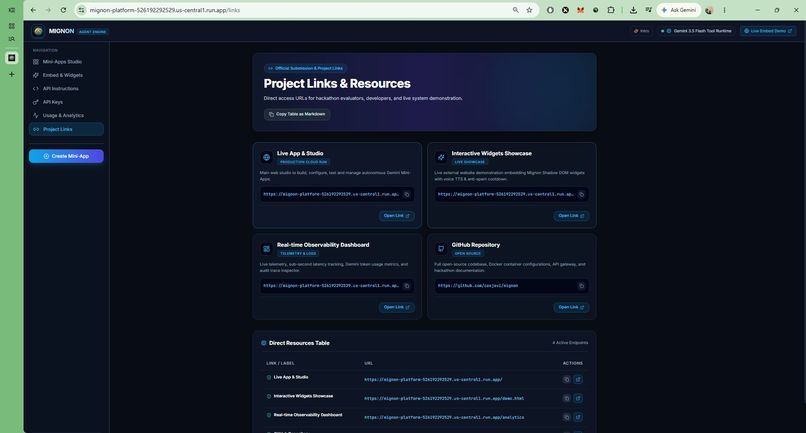806x433 pixels.
Task: Click the Mignon logo icon
Action: point(38,31)
